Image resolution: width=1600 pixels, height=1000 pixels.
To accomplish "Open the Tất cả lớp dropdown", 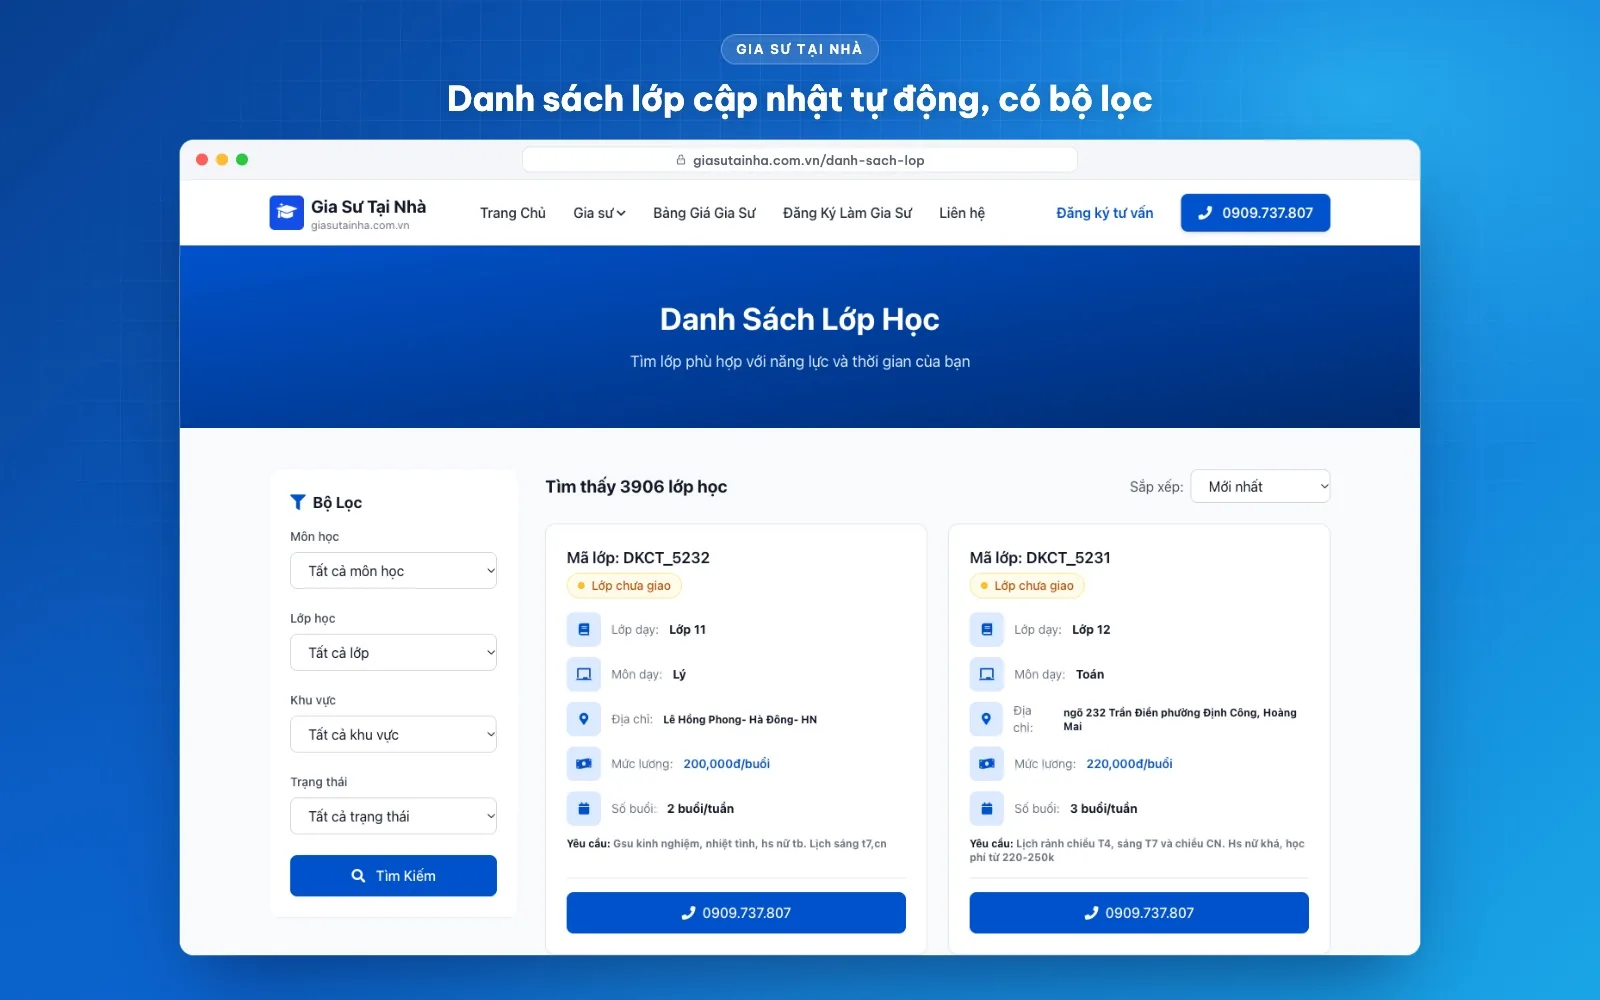I will (x=393, y=653).
